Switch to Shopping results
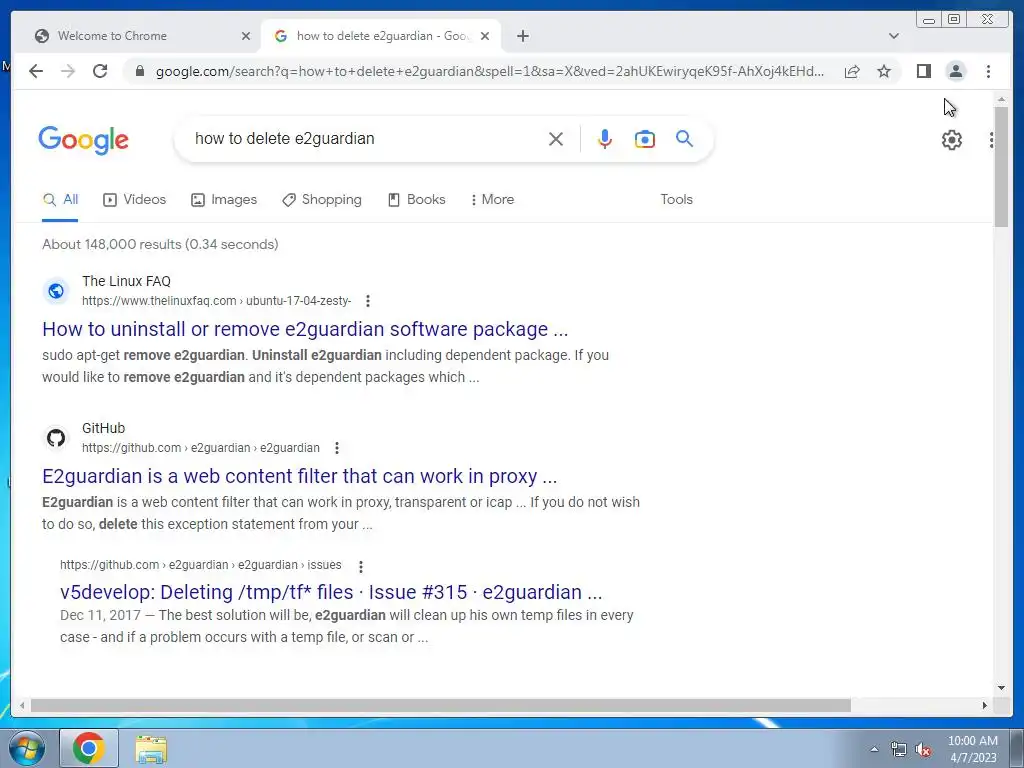 321,200
